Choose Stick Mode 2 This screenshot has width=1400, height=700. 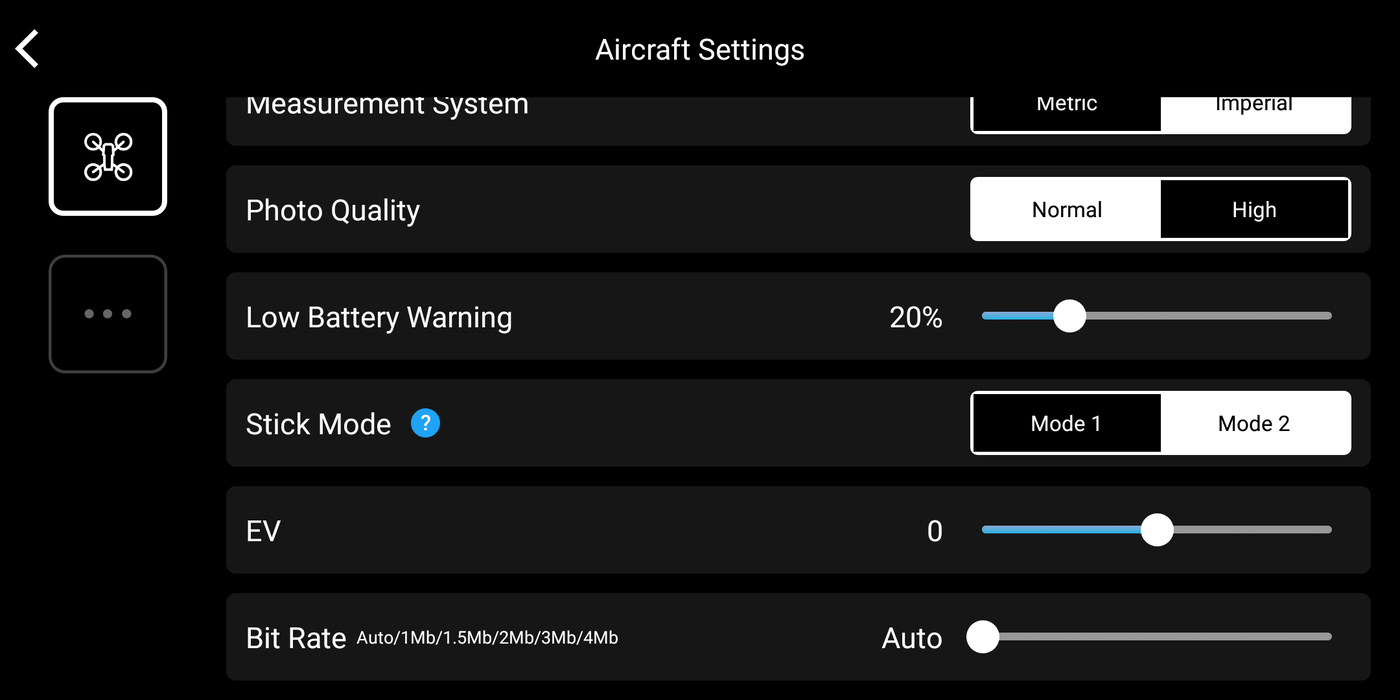click(x=1254, y=423)
